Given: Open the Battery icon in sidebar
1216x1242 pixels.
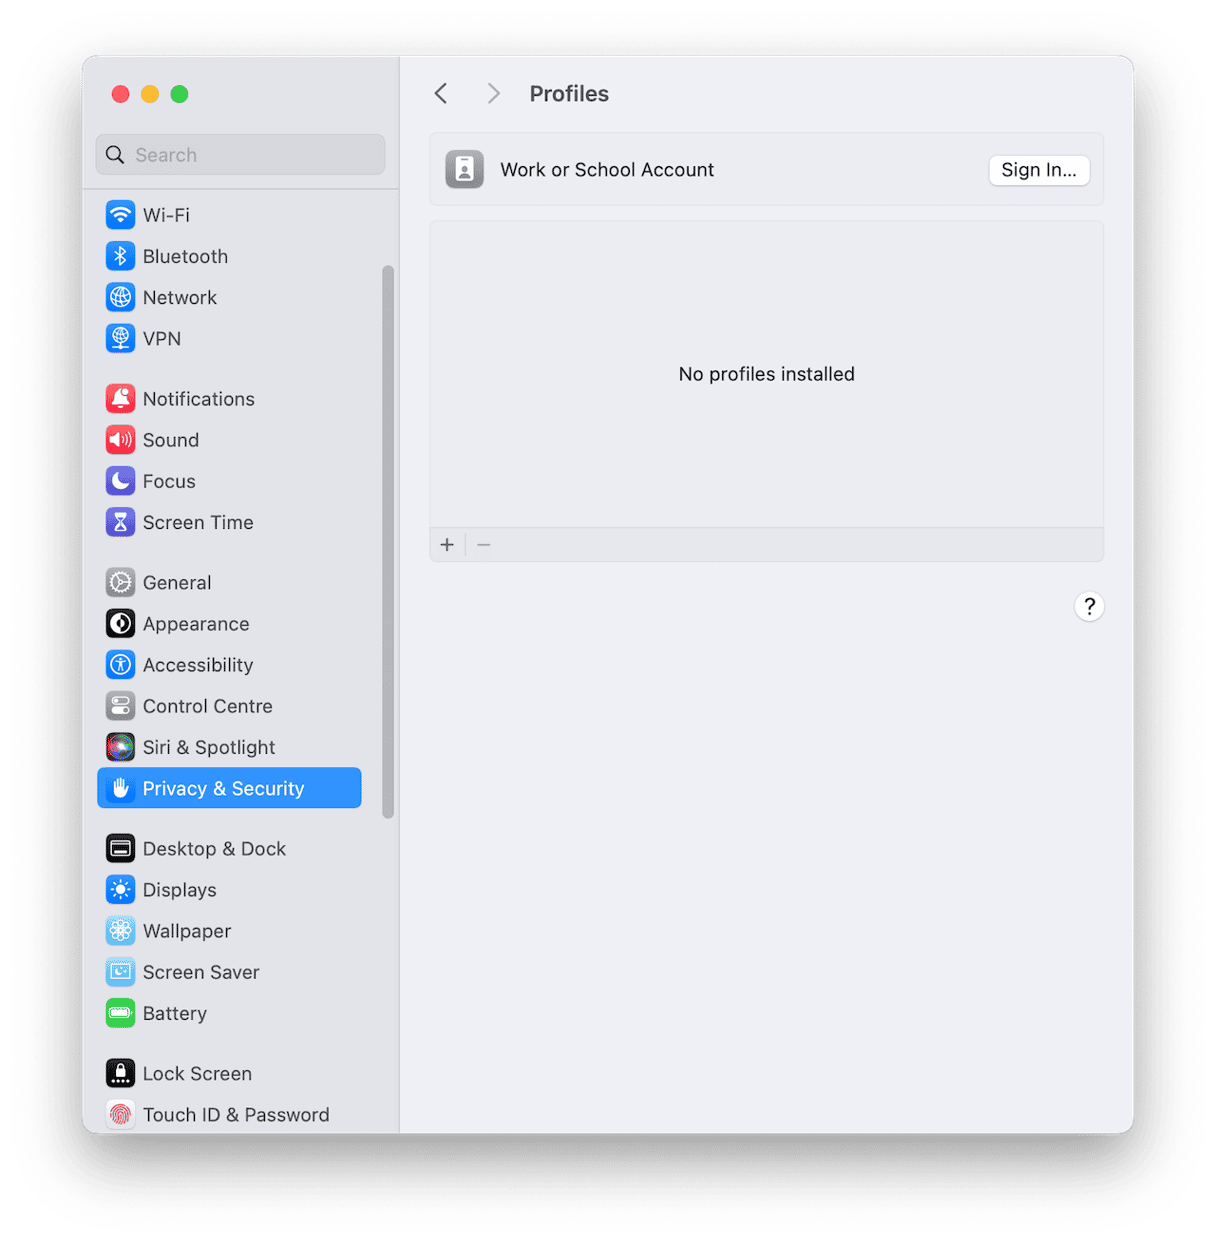Looking at the screenshot, I should (x=120, y=1013).
